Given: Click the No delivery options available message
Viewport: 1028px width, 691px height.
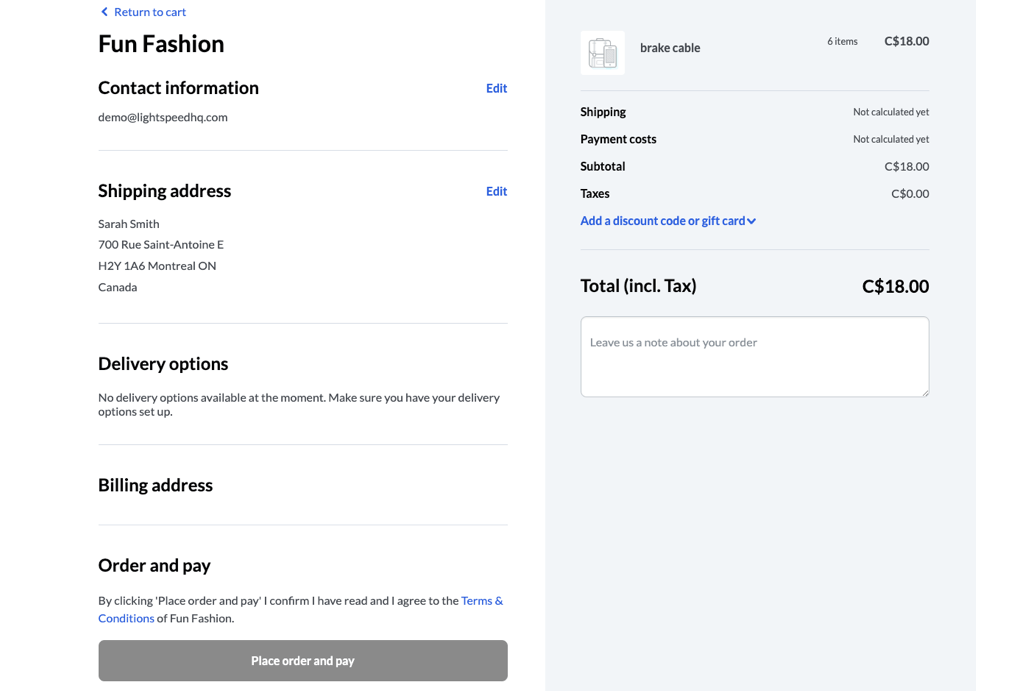Looking at the screenshot, I should [x=299, y=405].
